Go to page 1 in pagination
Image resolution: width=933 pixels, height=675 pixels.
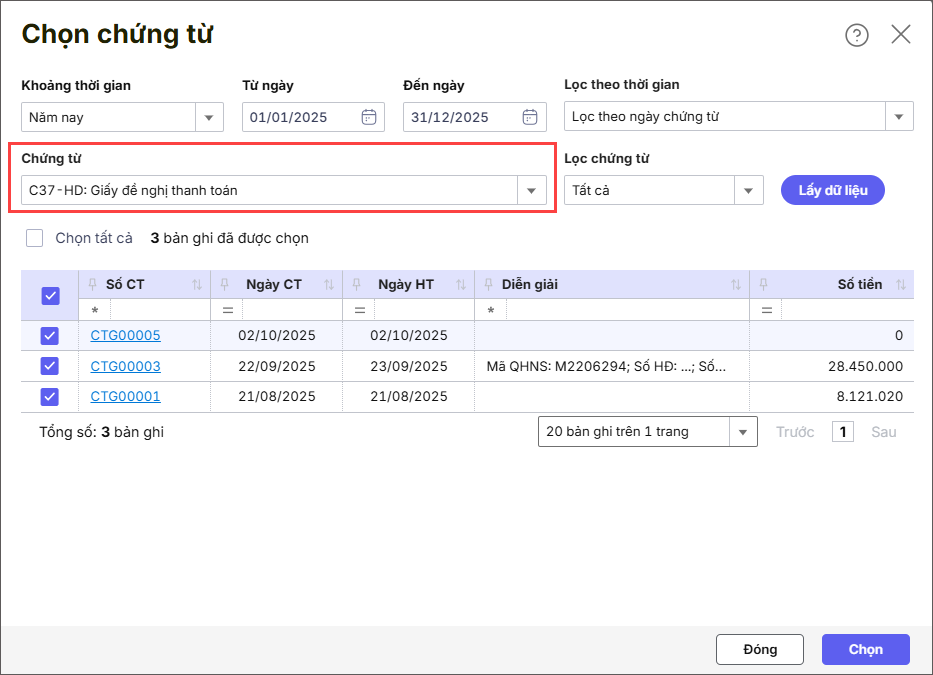(842, 432)
